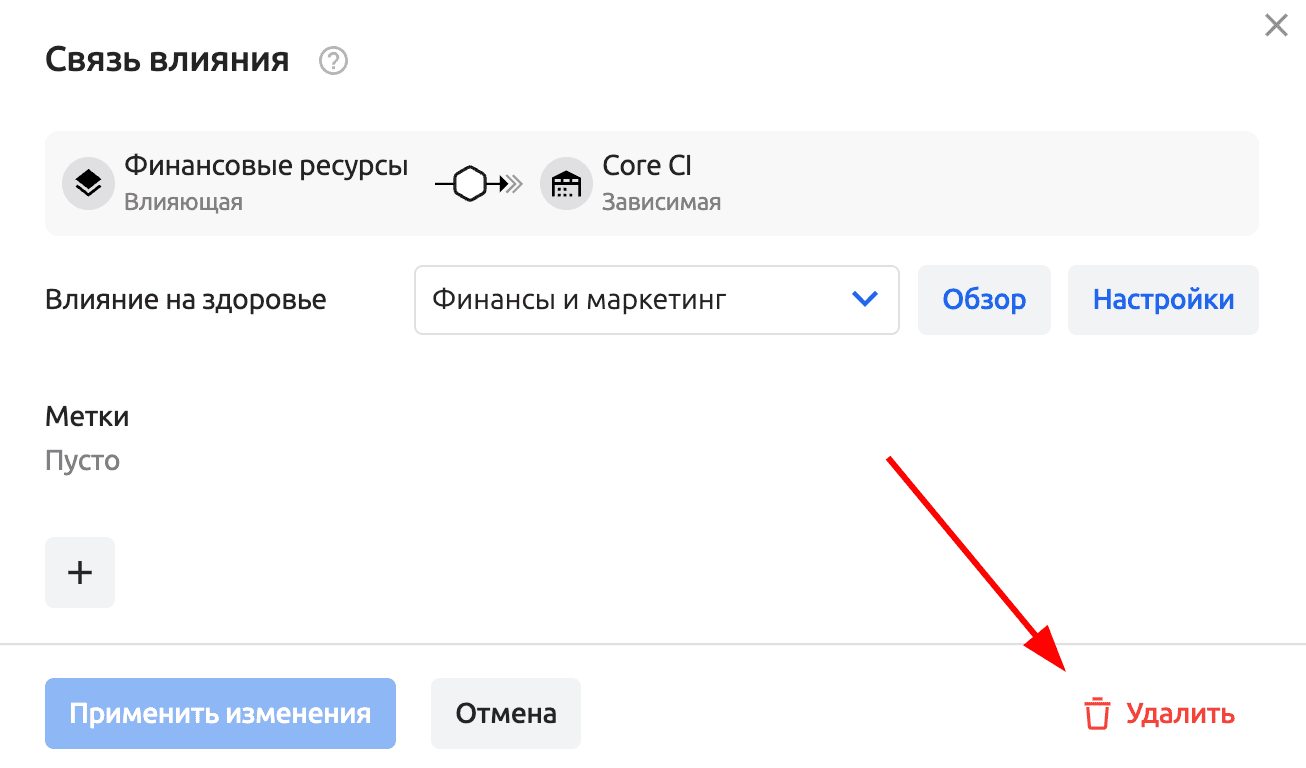
Task: Close the dialog with the X icon
Action: click(1276, 26)
